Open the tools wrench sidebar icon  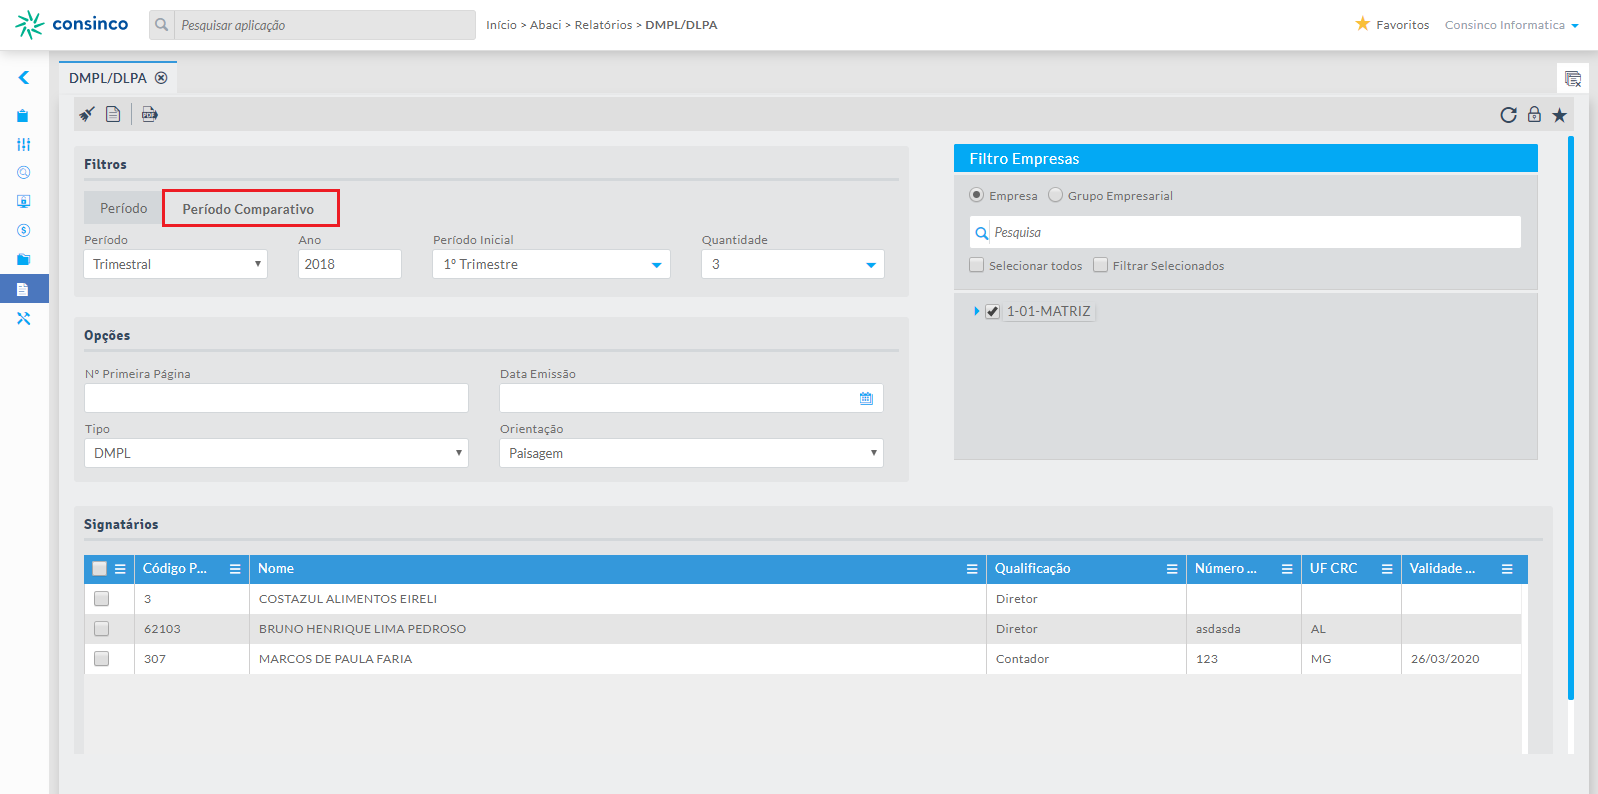click(23, 318)
